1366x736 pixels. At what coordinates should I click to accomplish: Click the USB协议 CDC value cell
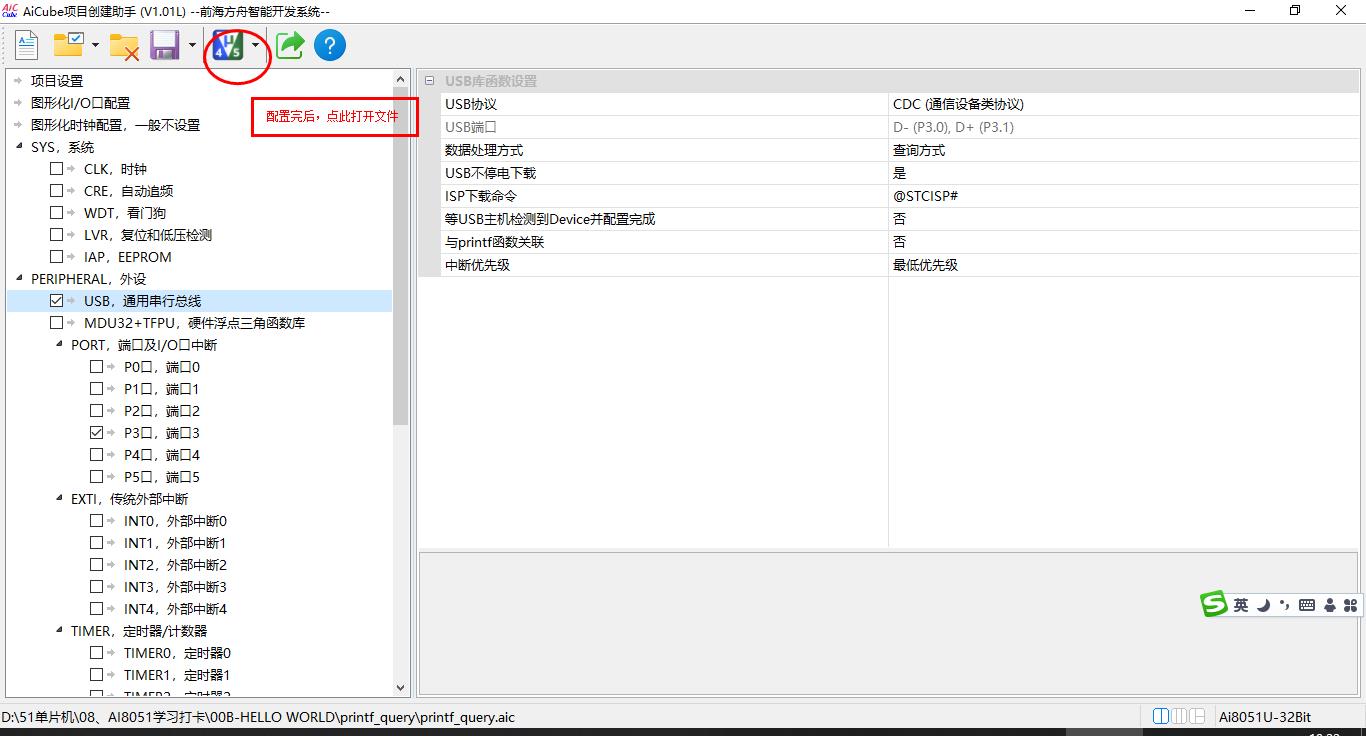pos(1000,104)
